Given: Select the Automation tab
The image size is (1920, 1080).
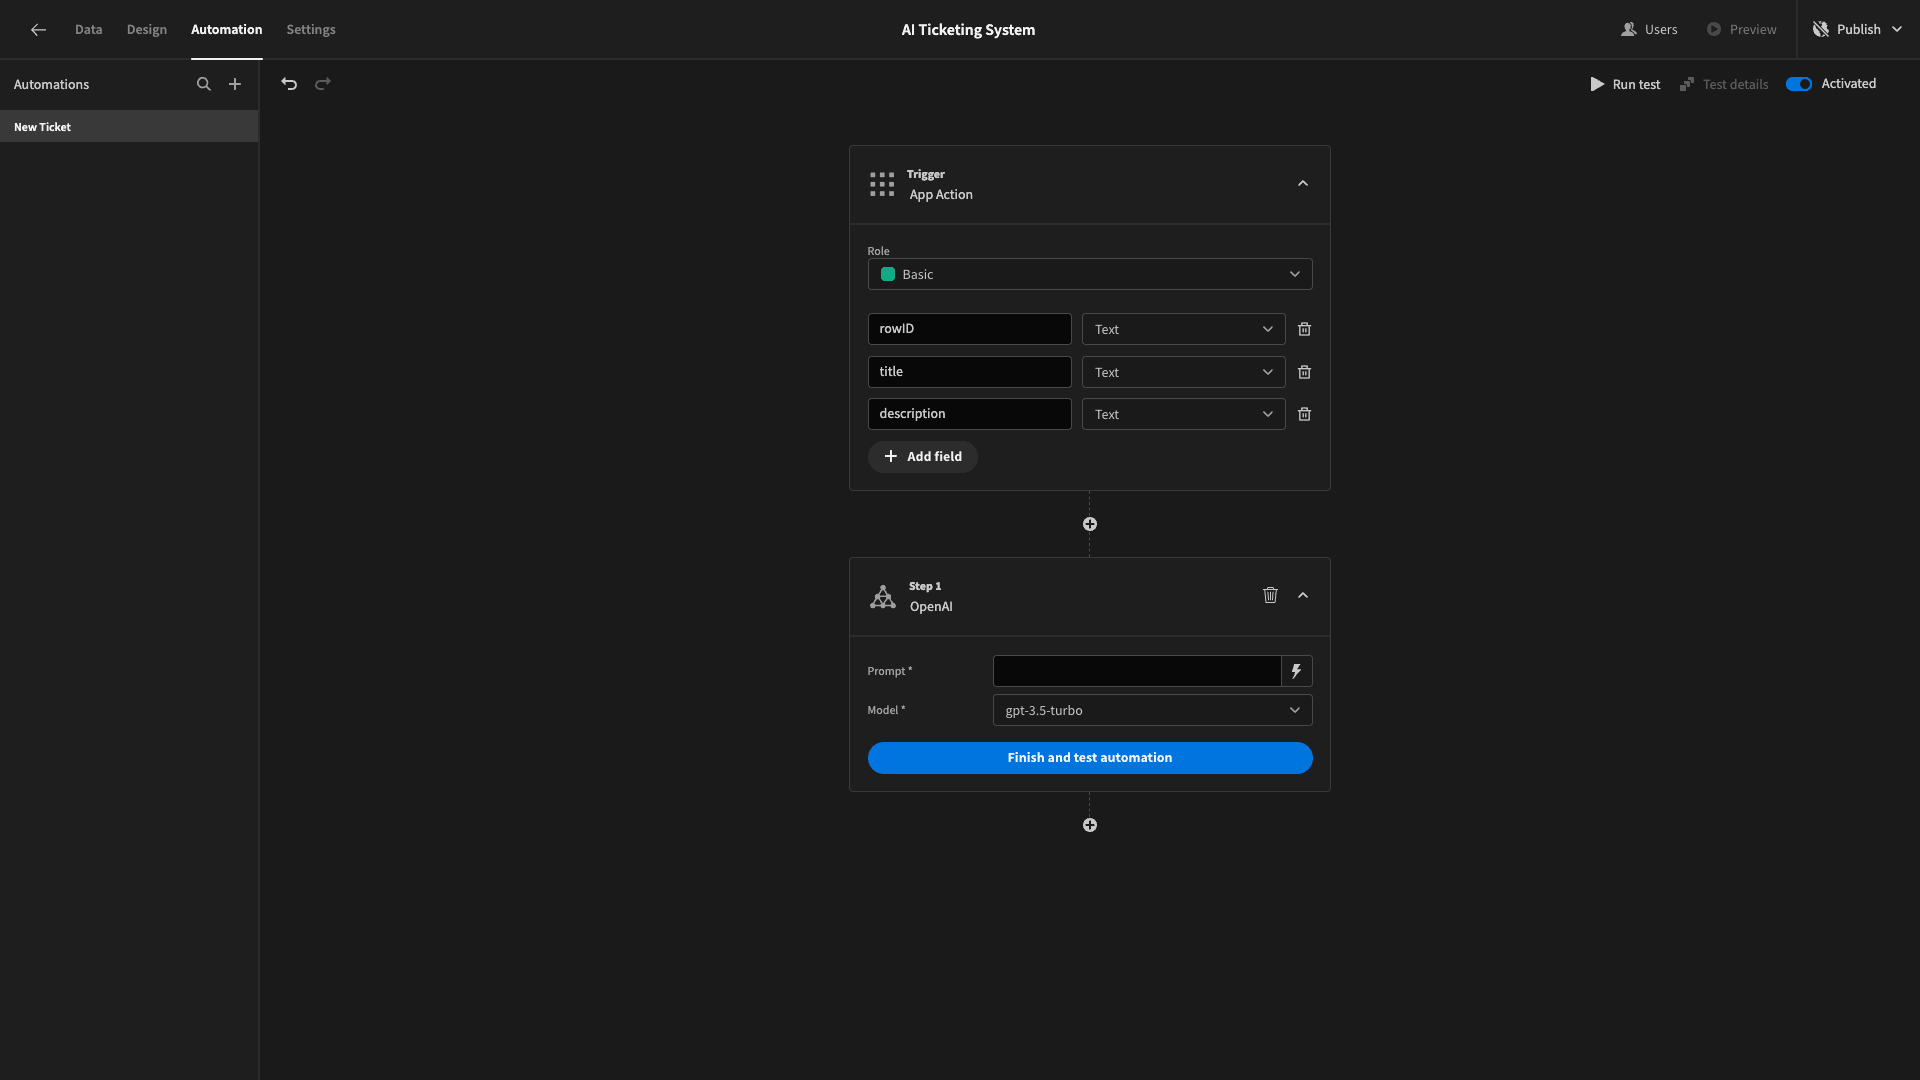Looking at the screenshot, I should [x=227, y=30].
